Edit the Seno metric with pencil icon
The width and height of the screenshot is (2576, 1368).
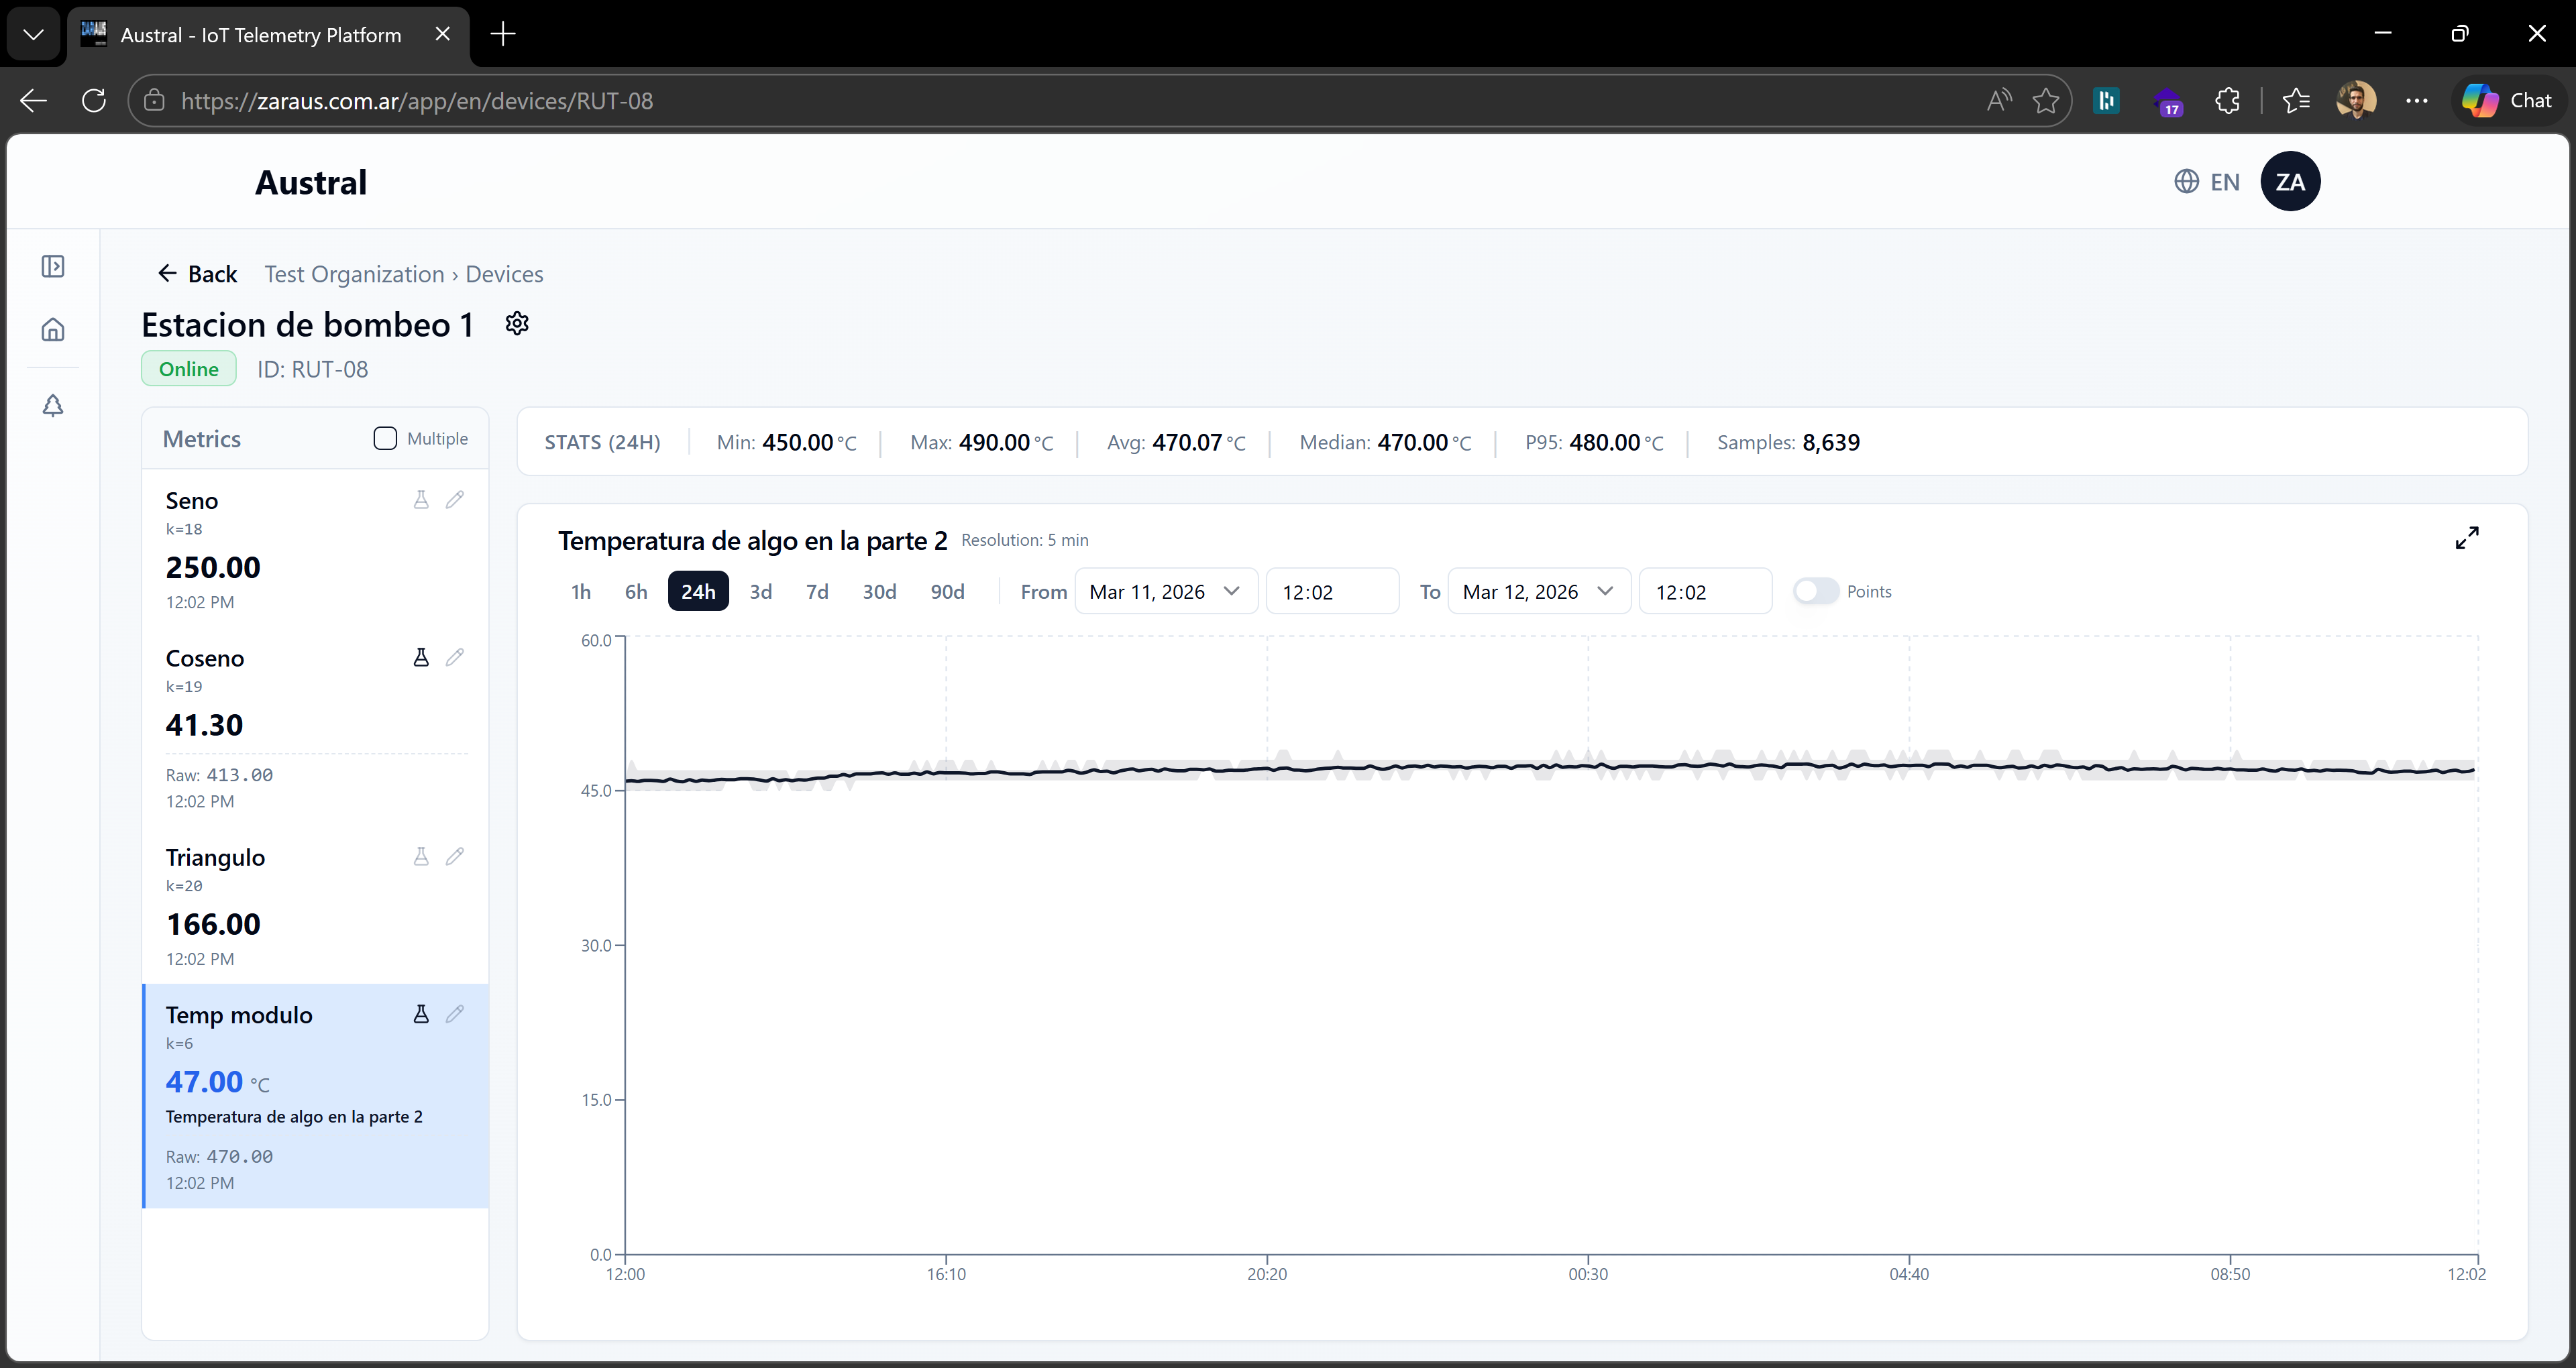point(455,499)
